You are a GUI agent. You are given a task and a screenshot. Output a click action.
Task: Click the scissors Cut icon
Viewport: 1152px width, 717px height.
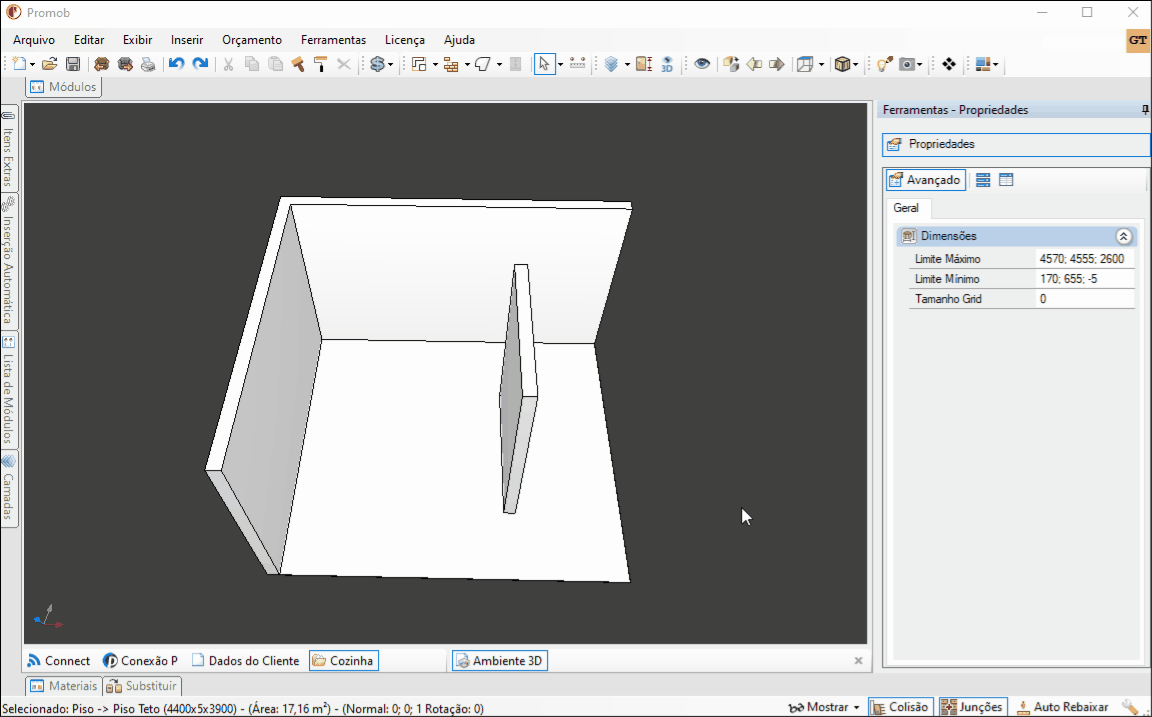pos(228,64)
